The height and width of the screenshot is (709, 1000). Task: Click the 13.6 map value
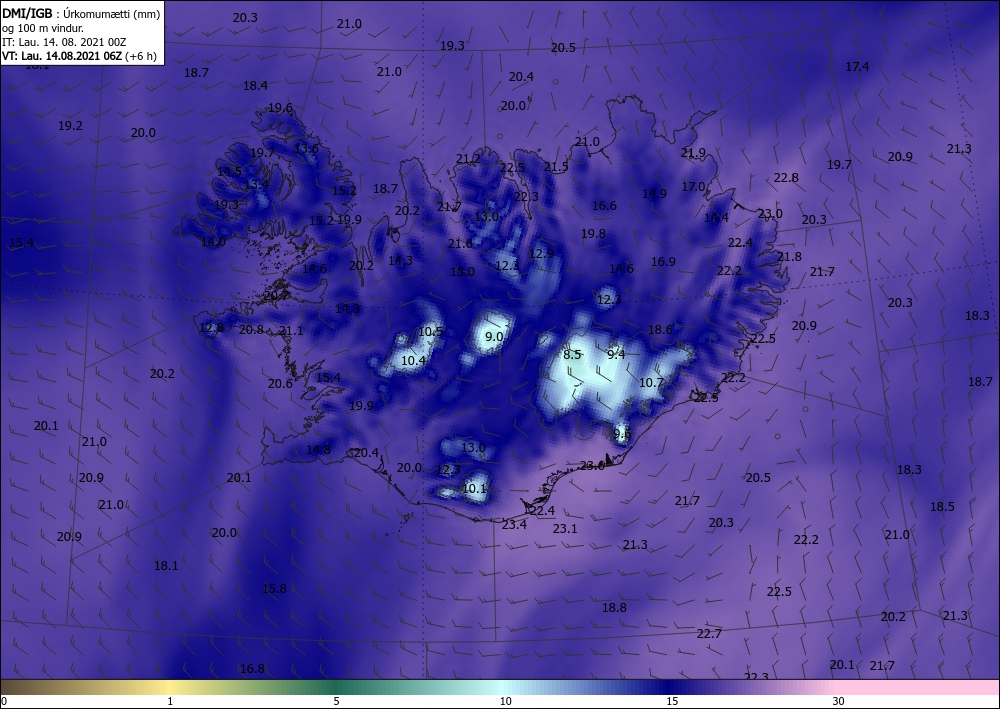click(306, 149)
